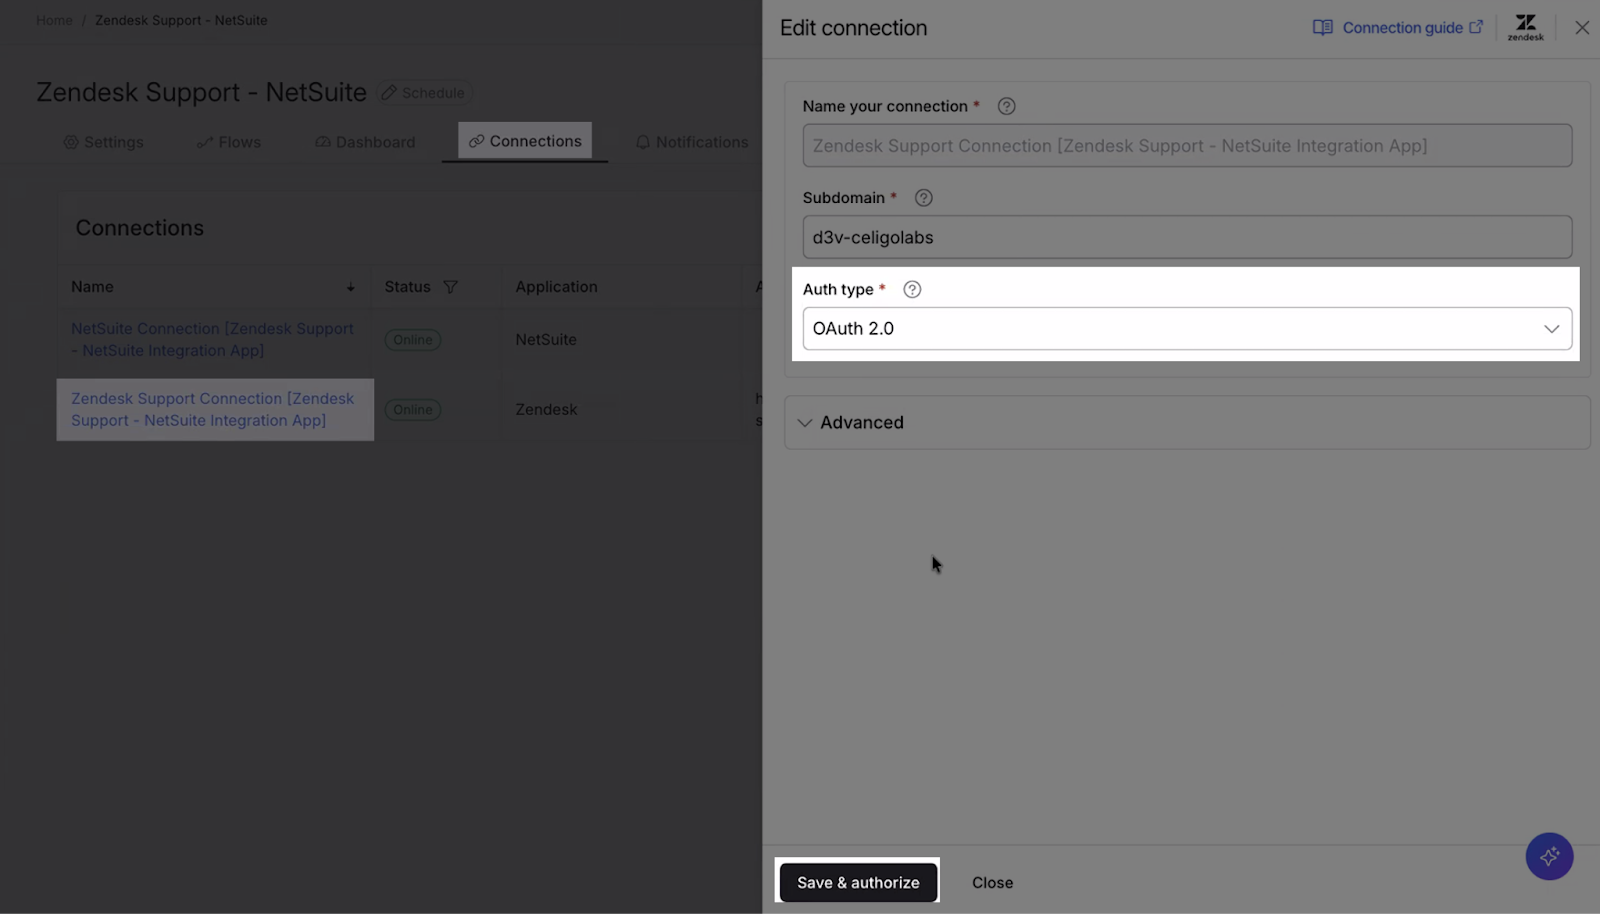Click external link icon after Connection guide

pos(1476,27)
